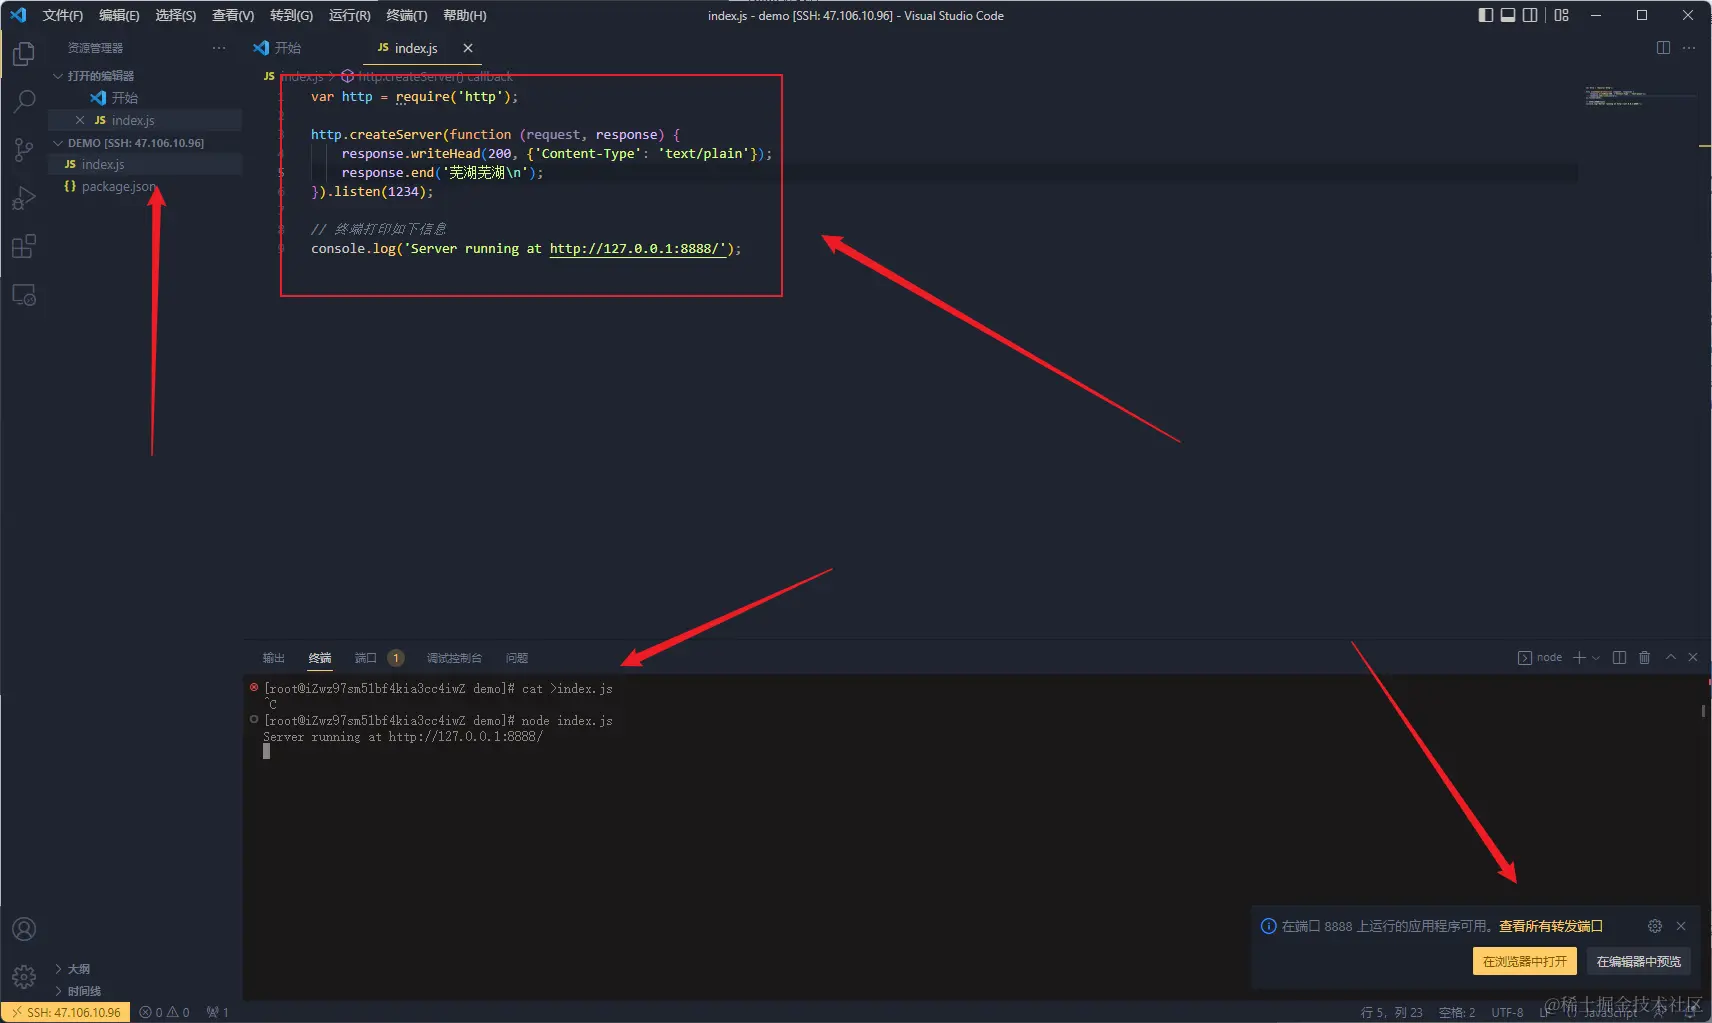The width and height of the screenshot is (1712, 1023).
Task: Change encoding via UTF-8 status item
Action: [1507, 1012]
